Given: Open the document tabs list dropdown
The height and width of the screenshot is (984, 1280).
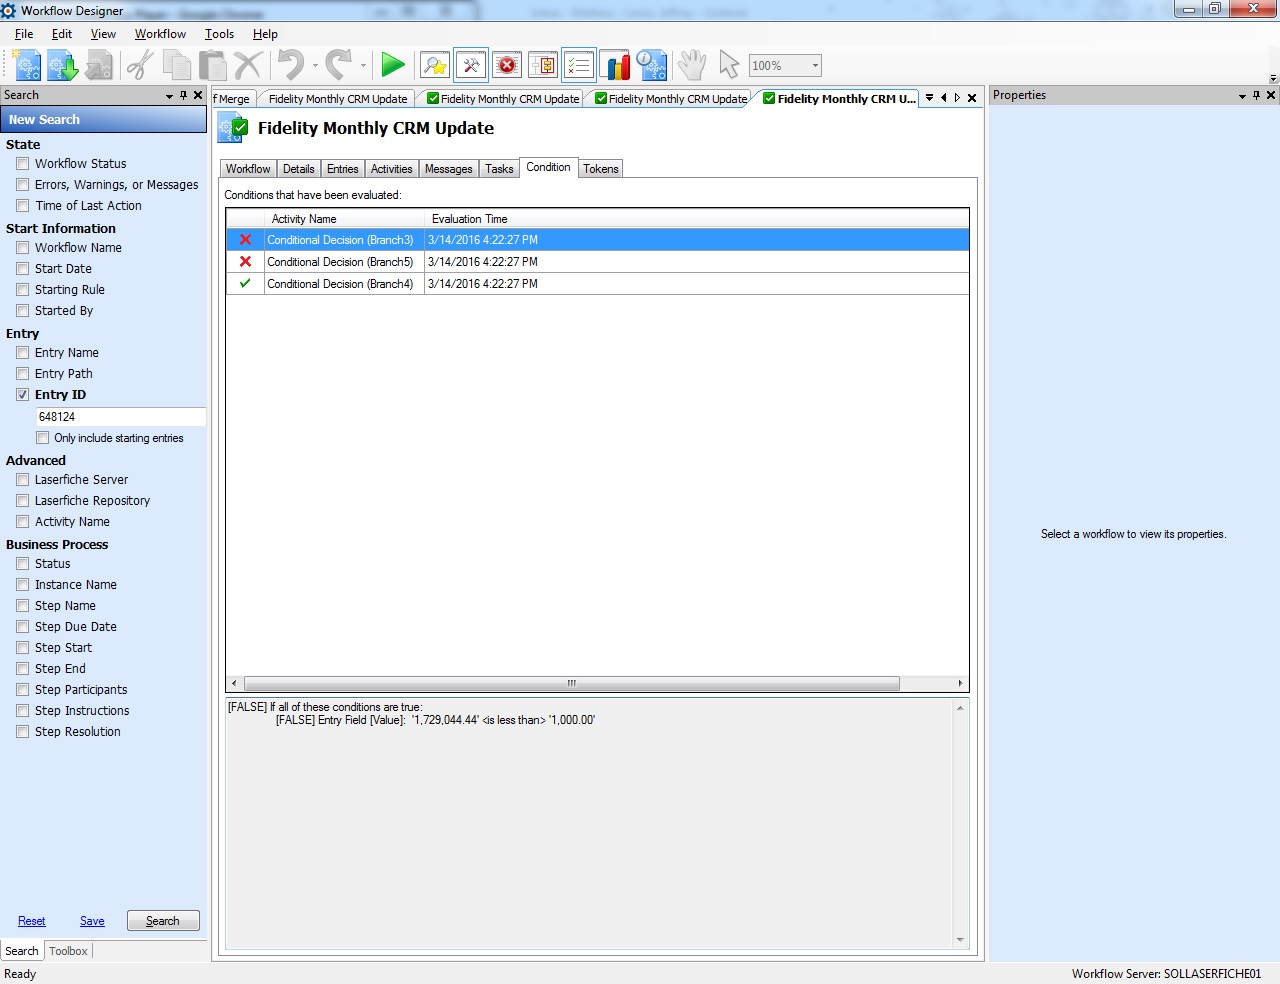Looking at the screenshot, I should pos(929,98).
